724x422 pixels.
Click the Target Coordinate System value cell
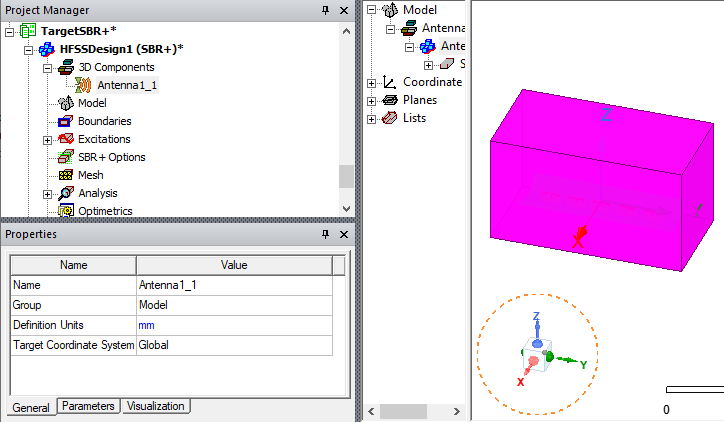[x=233, y=345]
